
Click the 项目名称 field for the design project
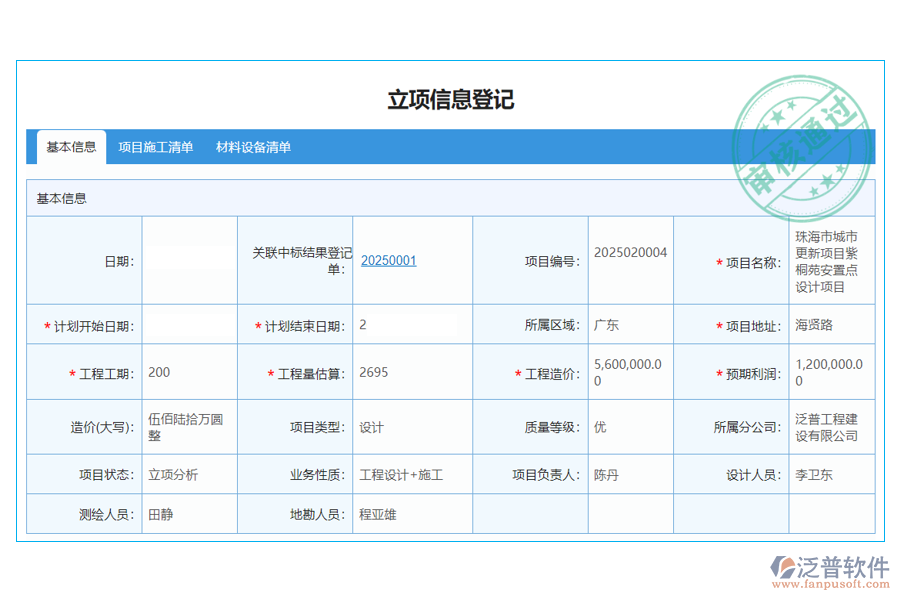(x=832, y=260)
